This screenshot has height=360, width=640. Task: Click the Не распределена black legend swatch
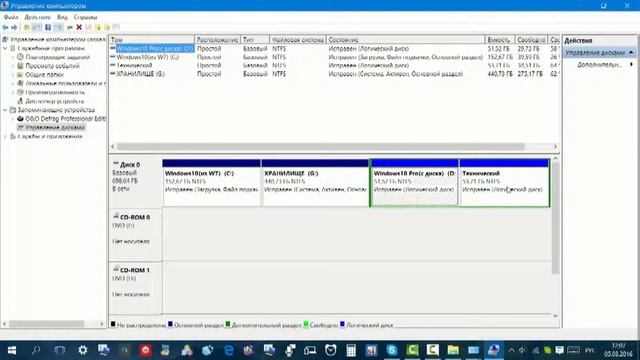point(113,324)
